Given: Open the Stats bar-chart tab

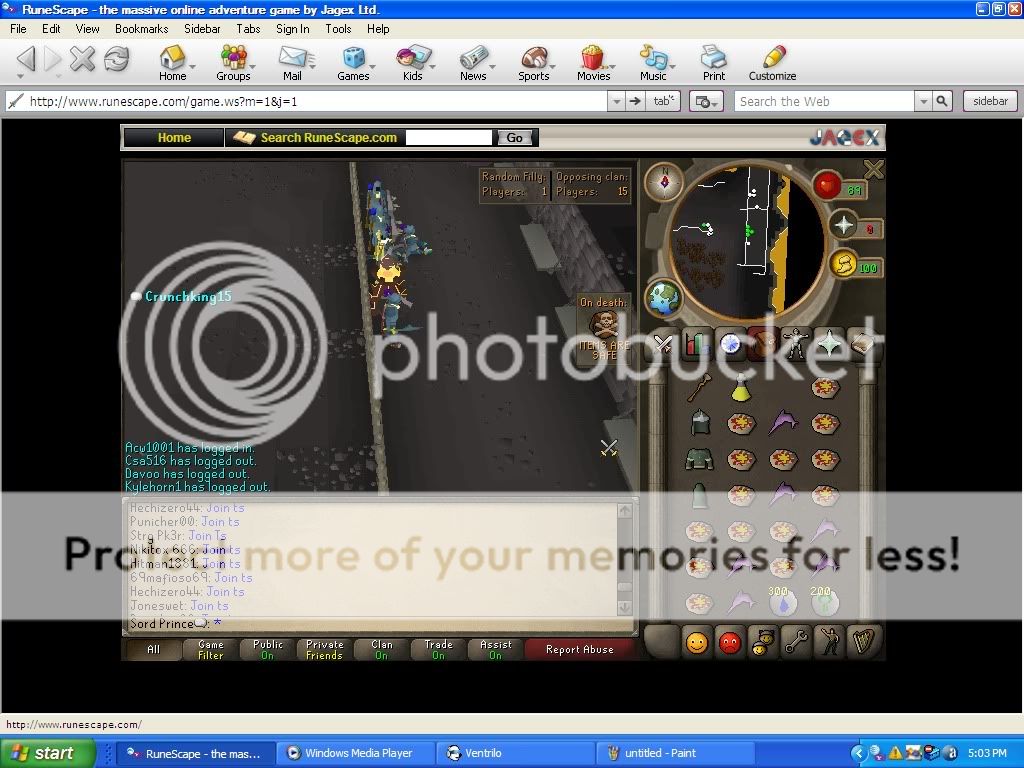Looking at the screenshot, I should [x=696, y=344].
